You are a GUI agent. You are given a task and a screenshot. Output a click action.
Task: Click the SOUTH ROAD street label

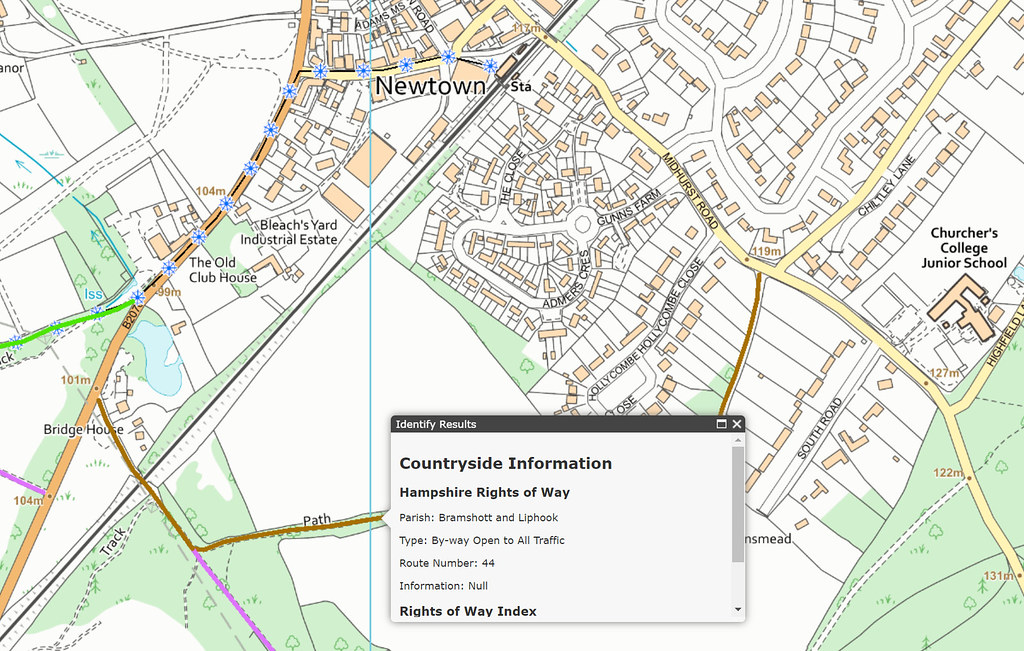pyautogui.click(x=819, y=428)
